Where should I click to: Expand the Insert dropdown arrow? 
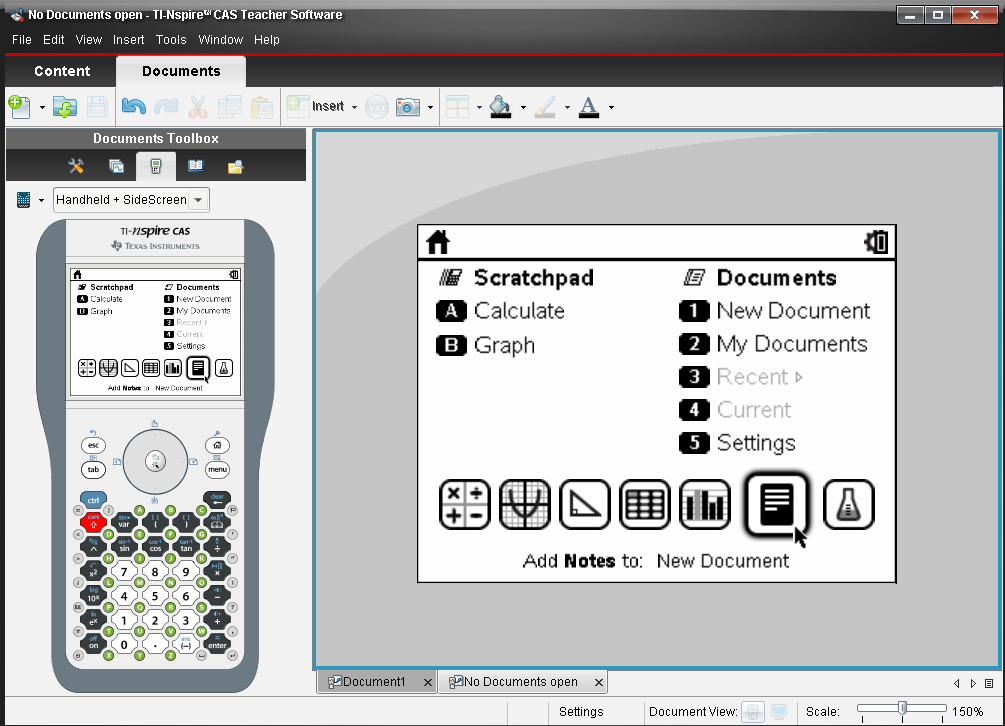coord(354,108)
